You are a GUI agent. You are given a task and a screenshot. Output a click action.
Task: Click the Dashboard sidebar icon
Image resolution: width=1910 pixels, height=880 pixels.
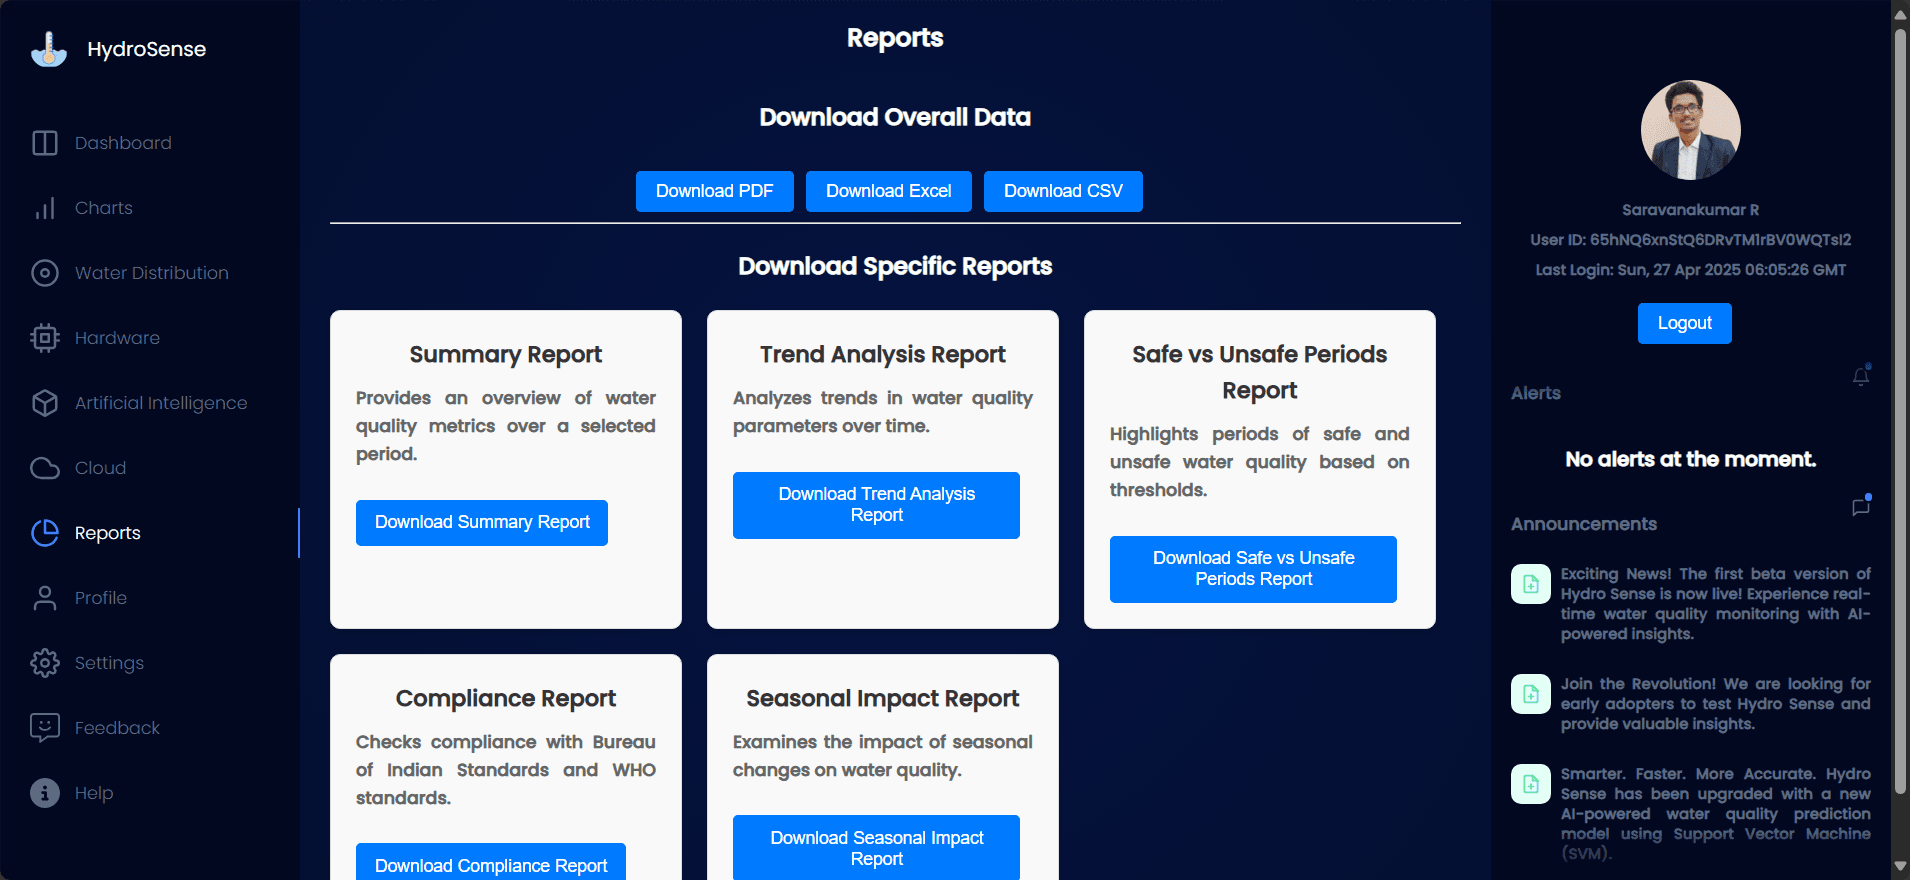pos(45,143)
